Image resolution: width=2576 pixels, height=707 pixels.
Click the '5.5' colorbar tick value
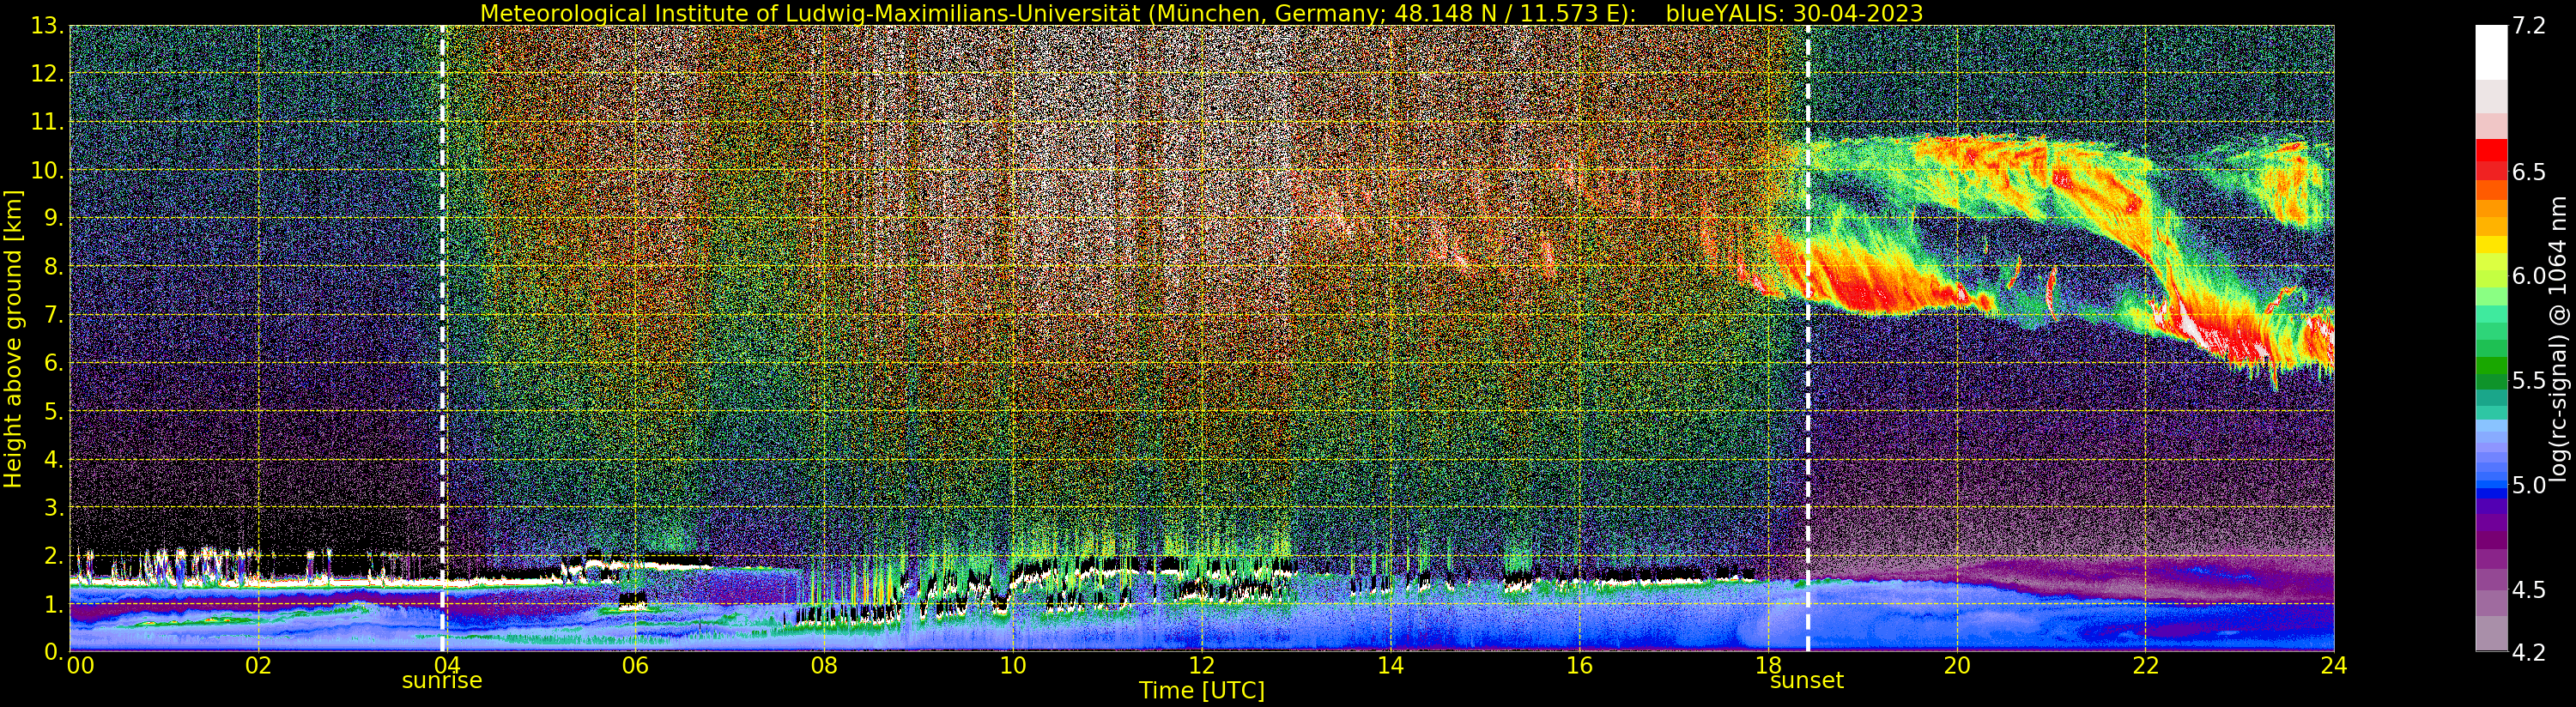tap(2529, 381)
